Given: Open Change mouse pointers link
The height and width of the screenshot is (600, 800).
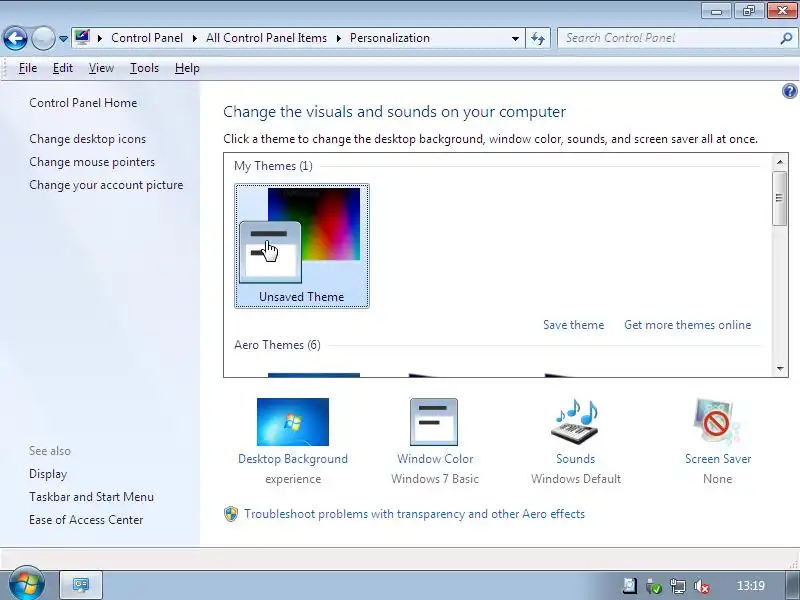Looking at the screenshot, I should (x=92, y=162).
